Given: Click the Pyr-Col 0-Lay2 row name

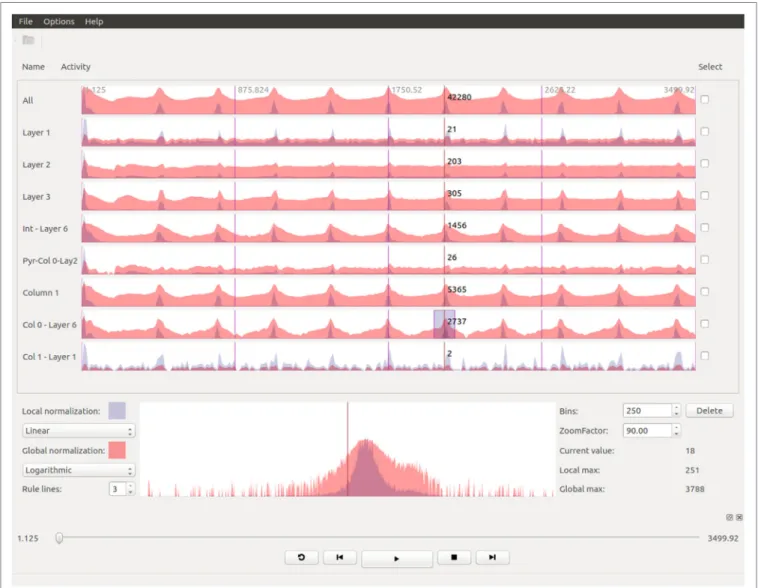Looking at the screenshot, I should [50, 261].
